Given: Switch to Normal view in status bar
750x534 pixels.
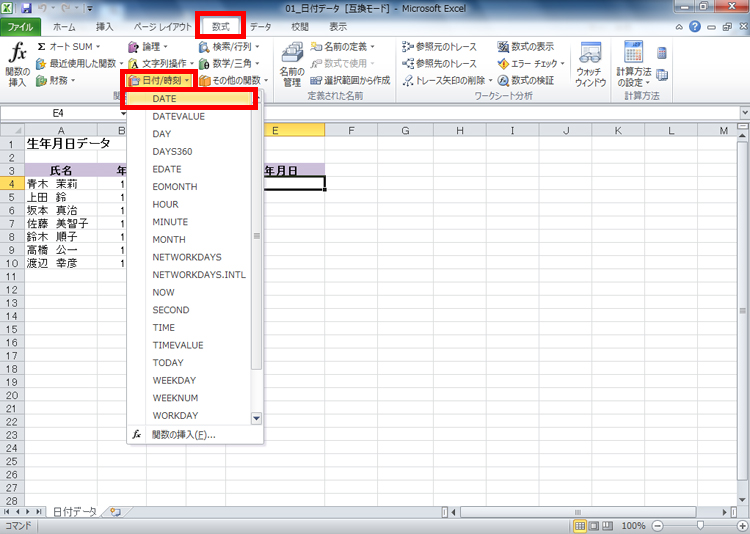Looking at the screenshot, I should click(x=579, y=526).
